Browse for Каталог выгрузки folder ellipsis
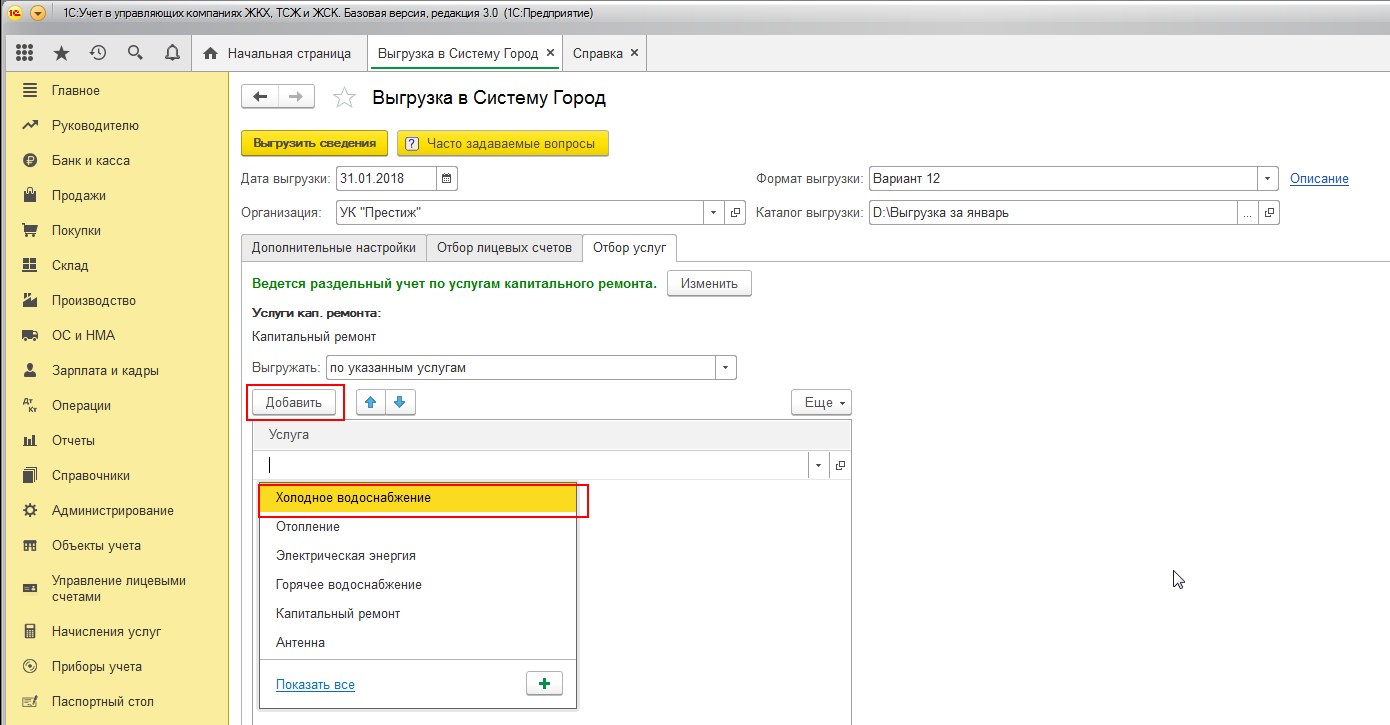The height and width of the screenshot is (725, 1390). pyautogui.click(x=1247, y=213)
